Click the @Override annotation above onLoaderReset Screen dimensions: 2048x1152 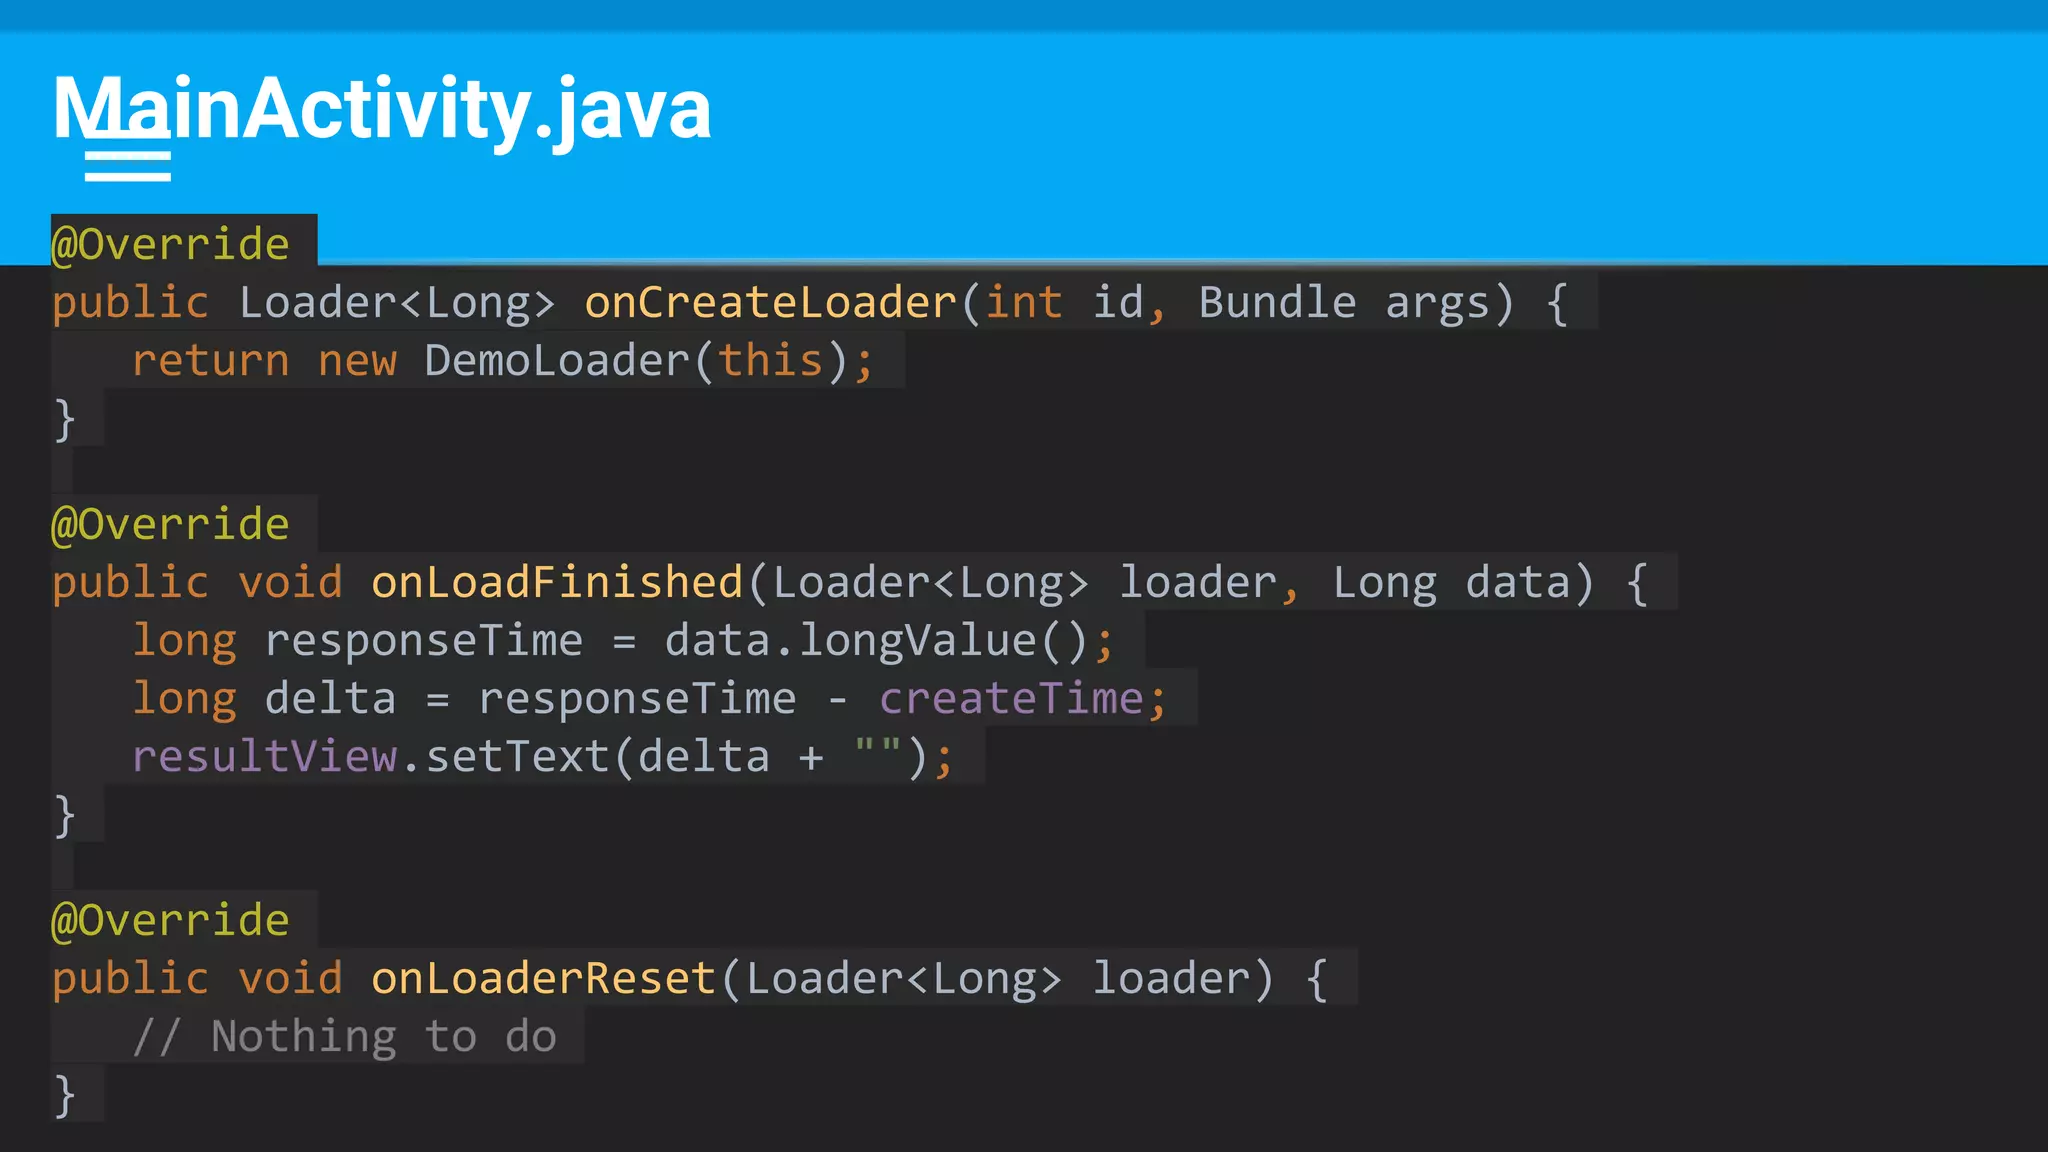click(171, 920)
